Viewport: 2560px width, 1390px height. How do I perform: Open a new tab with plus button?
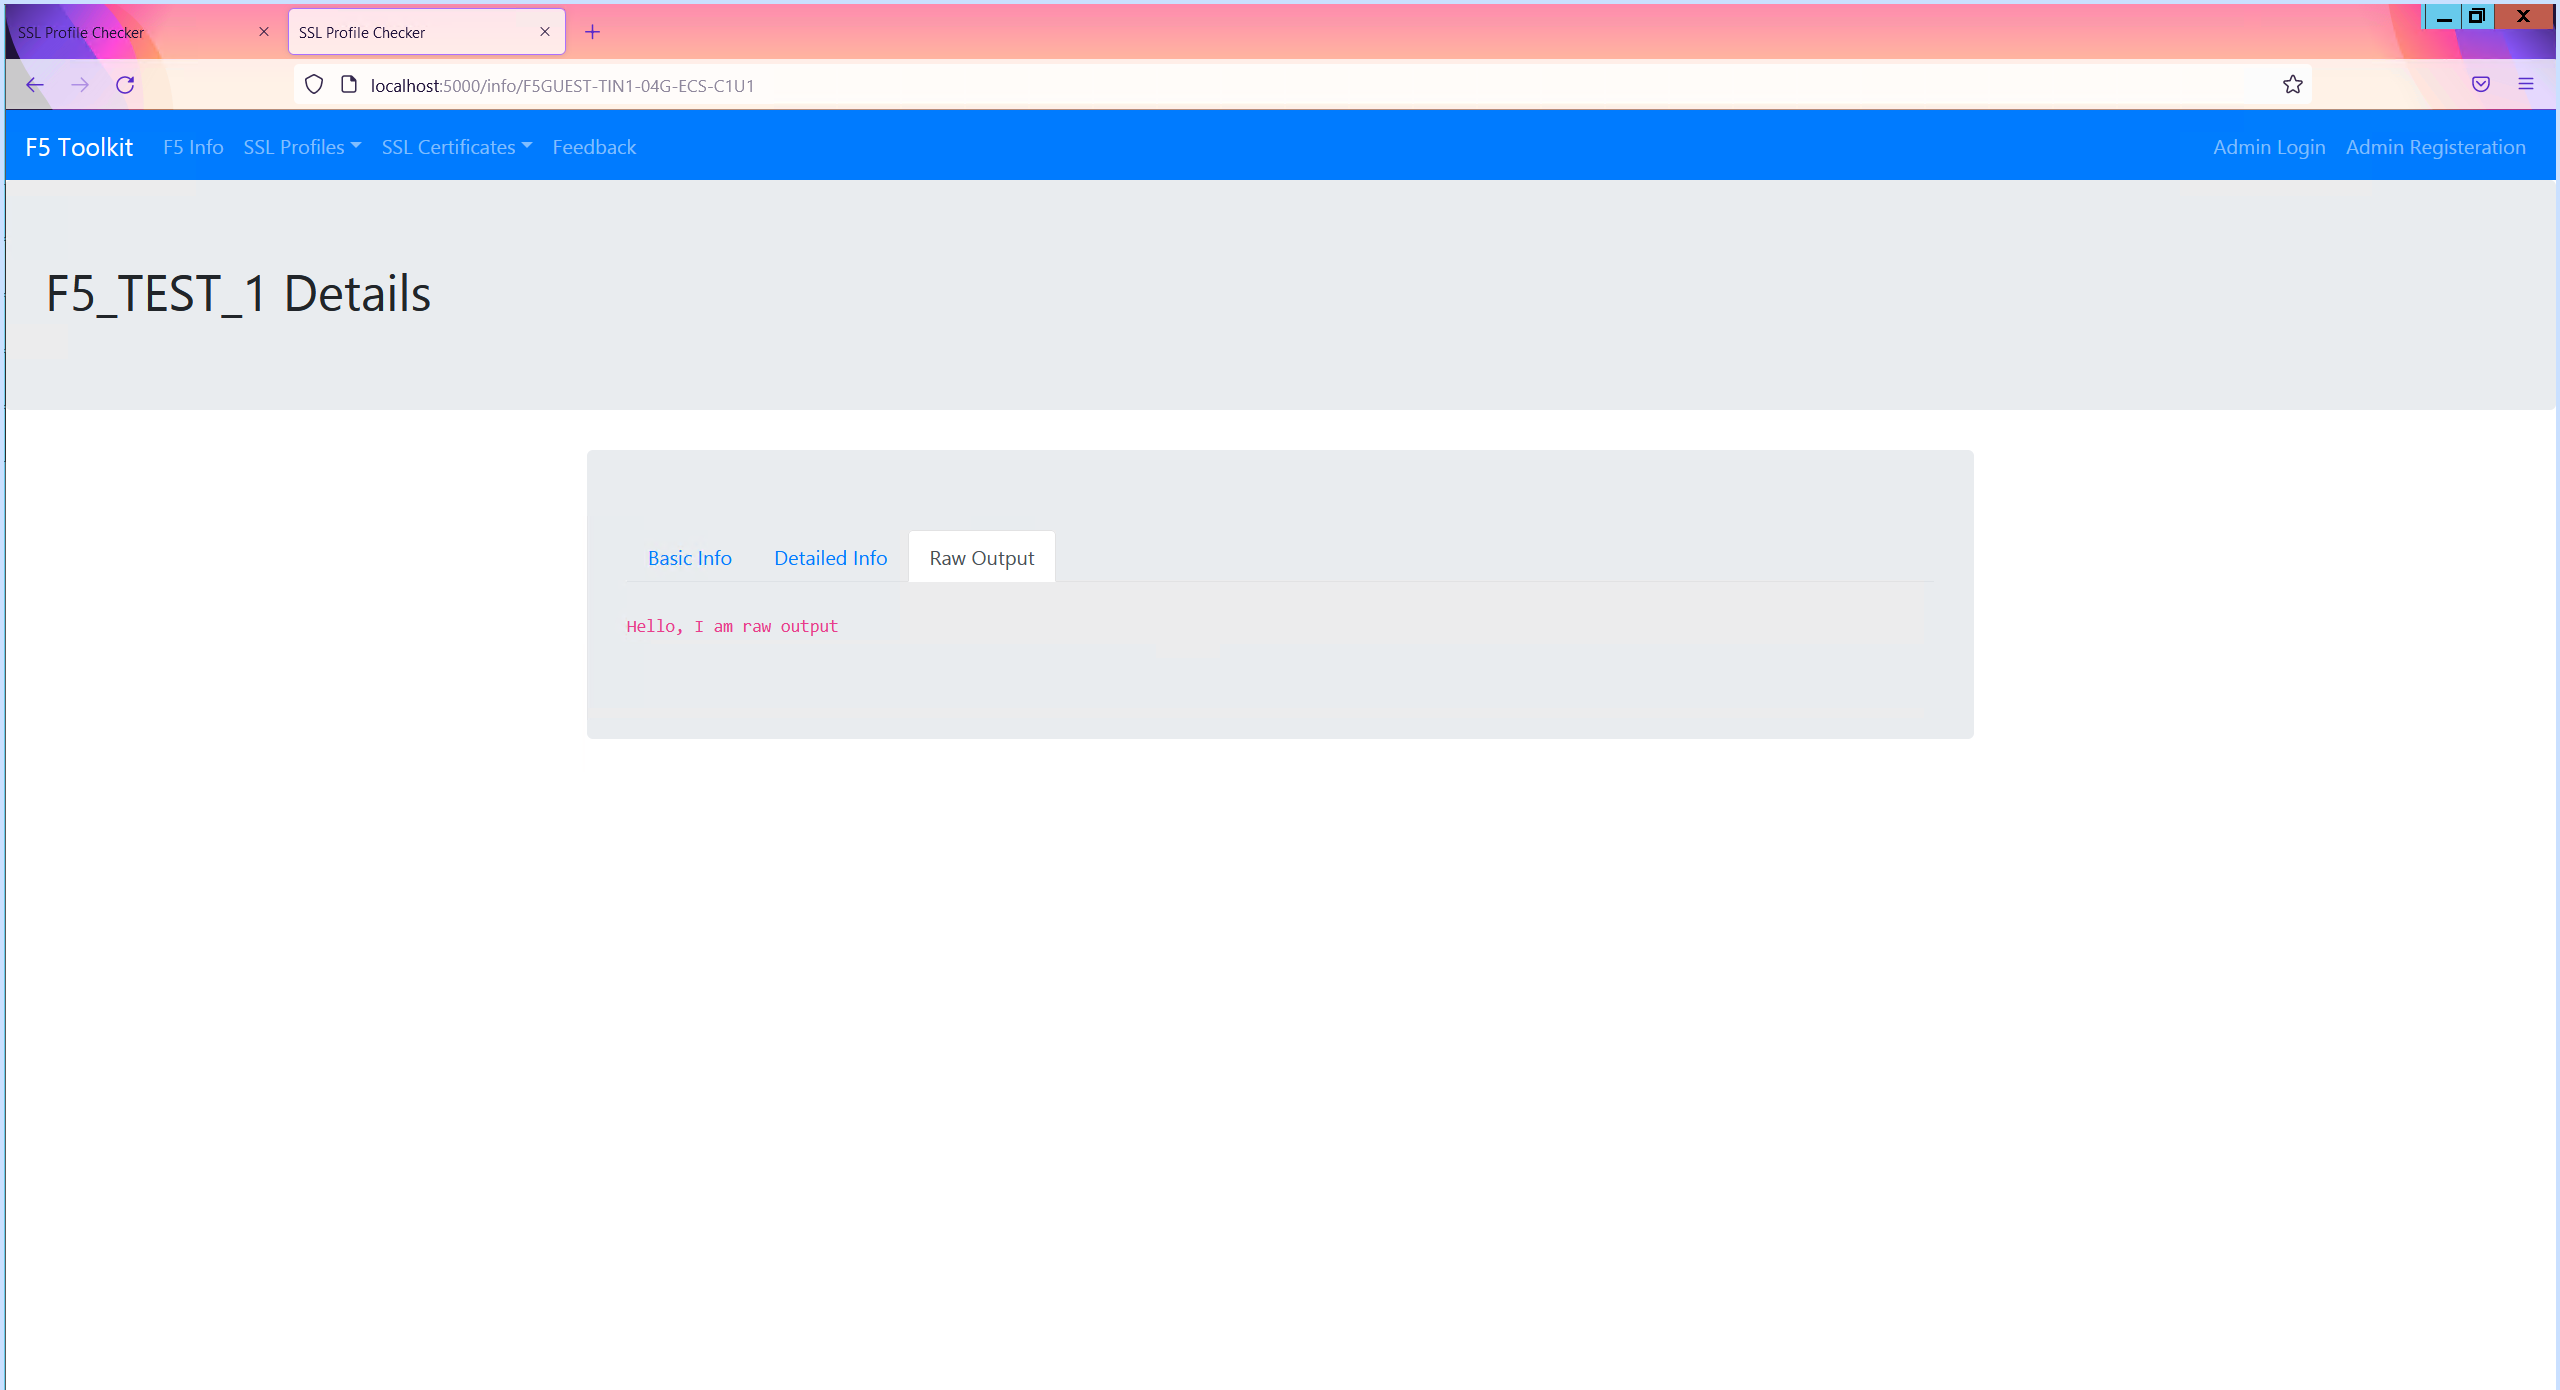coord(592,32)
